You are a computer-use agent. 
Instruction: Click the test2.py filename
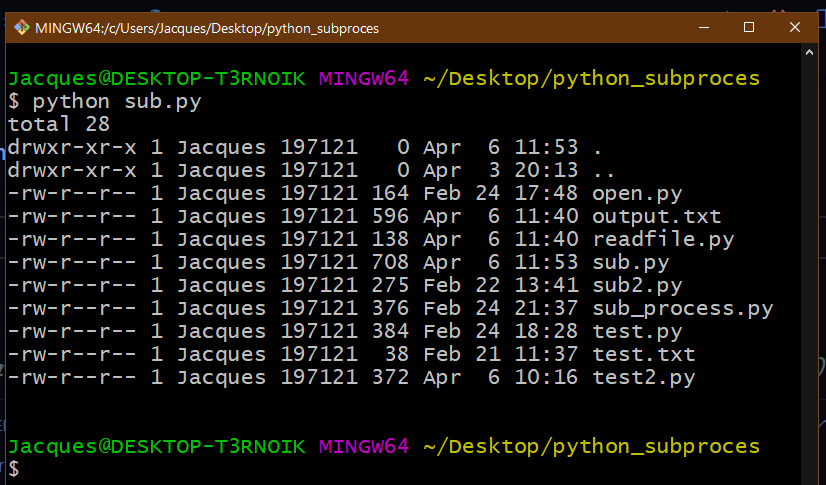pos(643,377)
